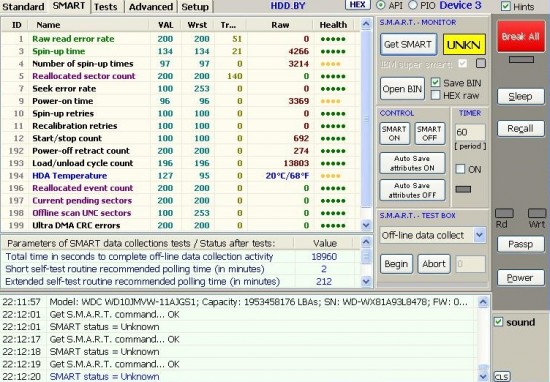Click Raw read error rate health dots

(x=333, y=39)
